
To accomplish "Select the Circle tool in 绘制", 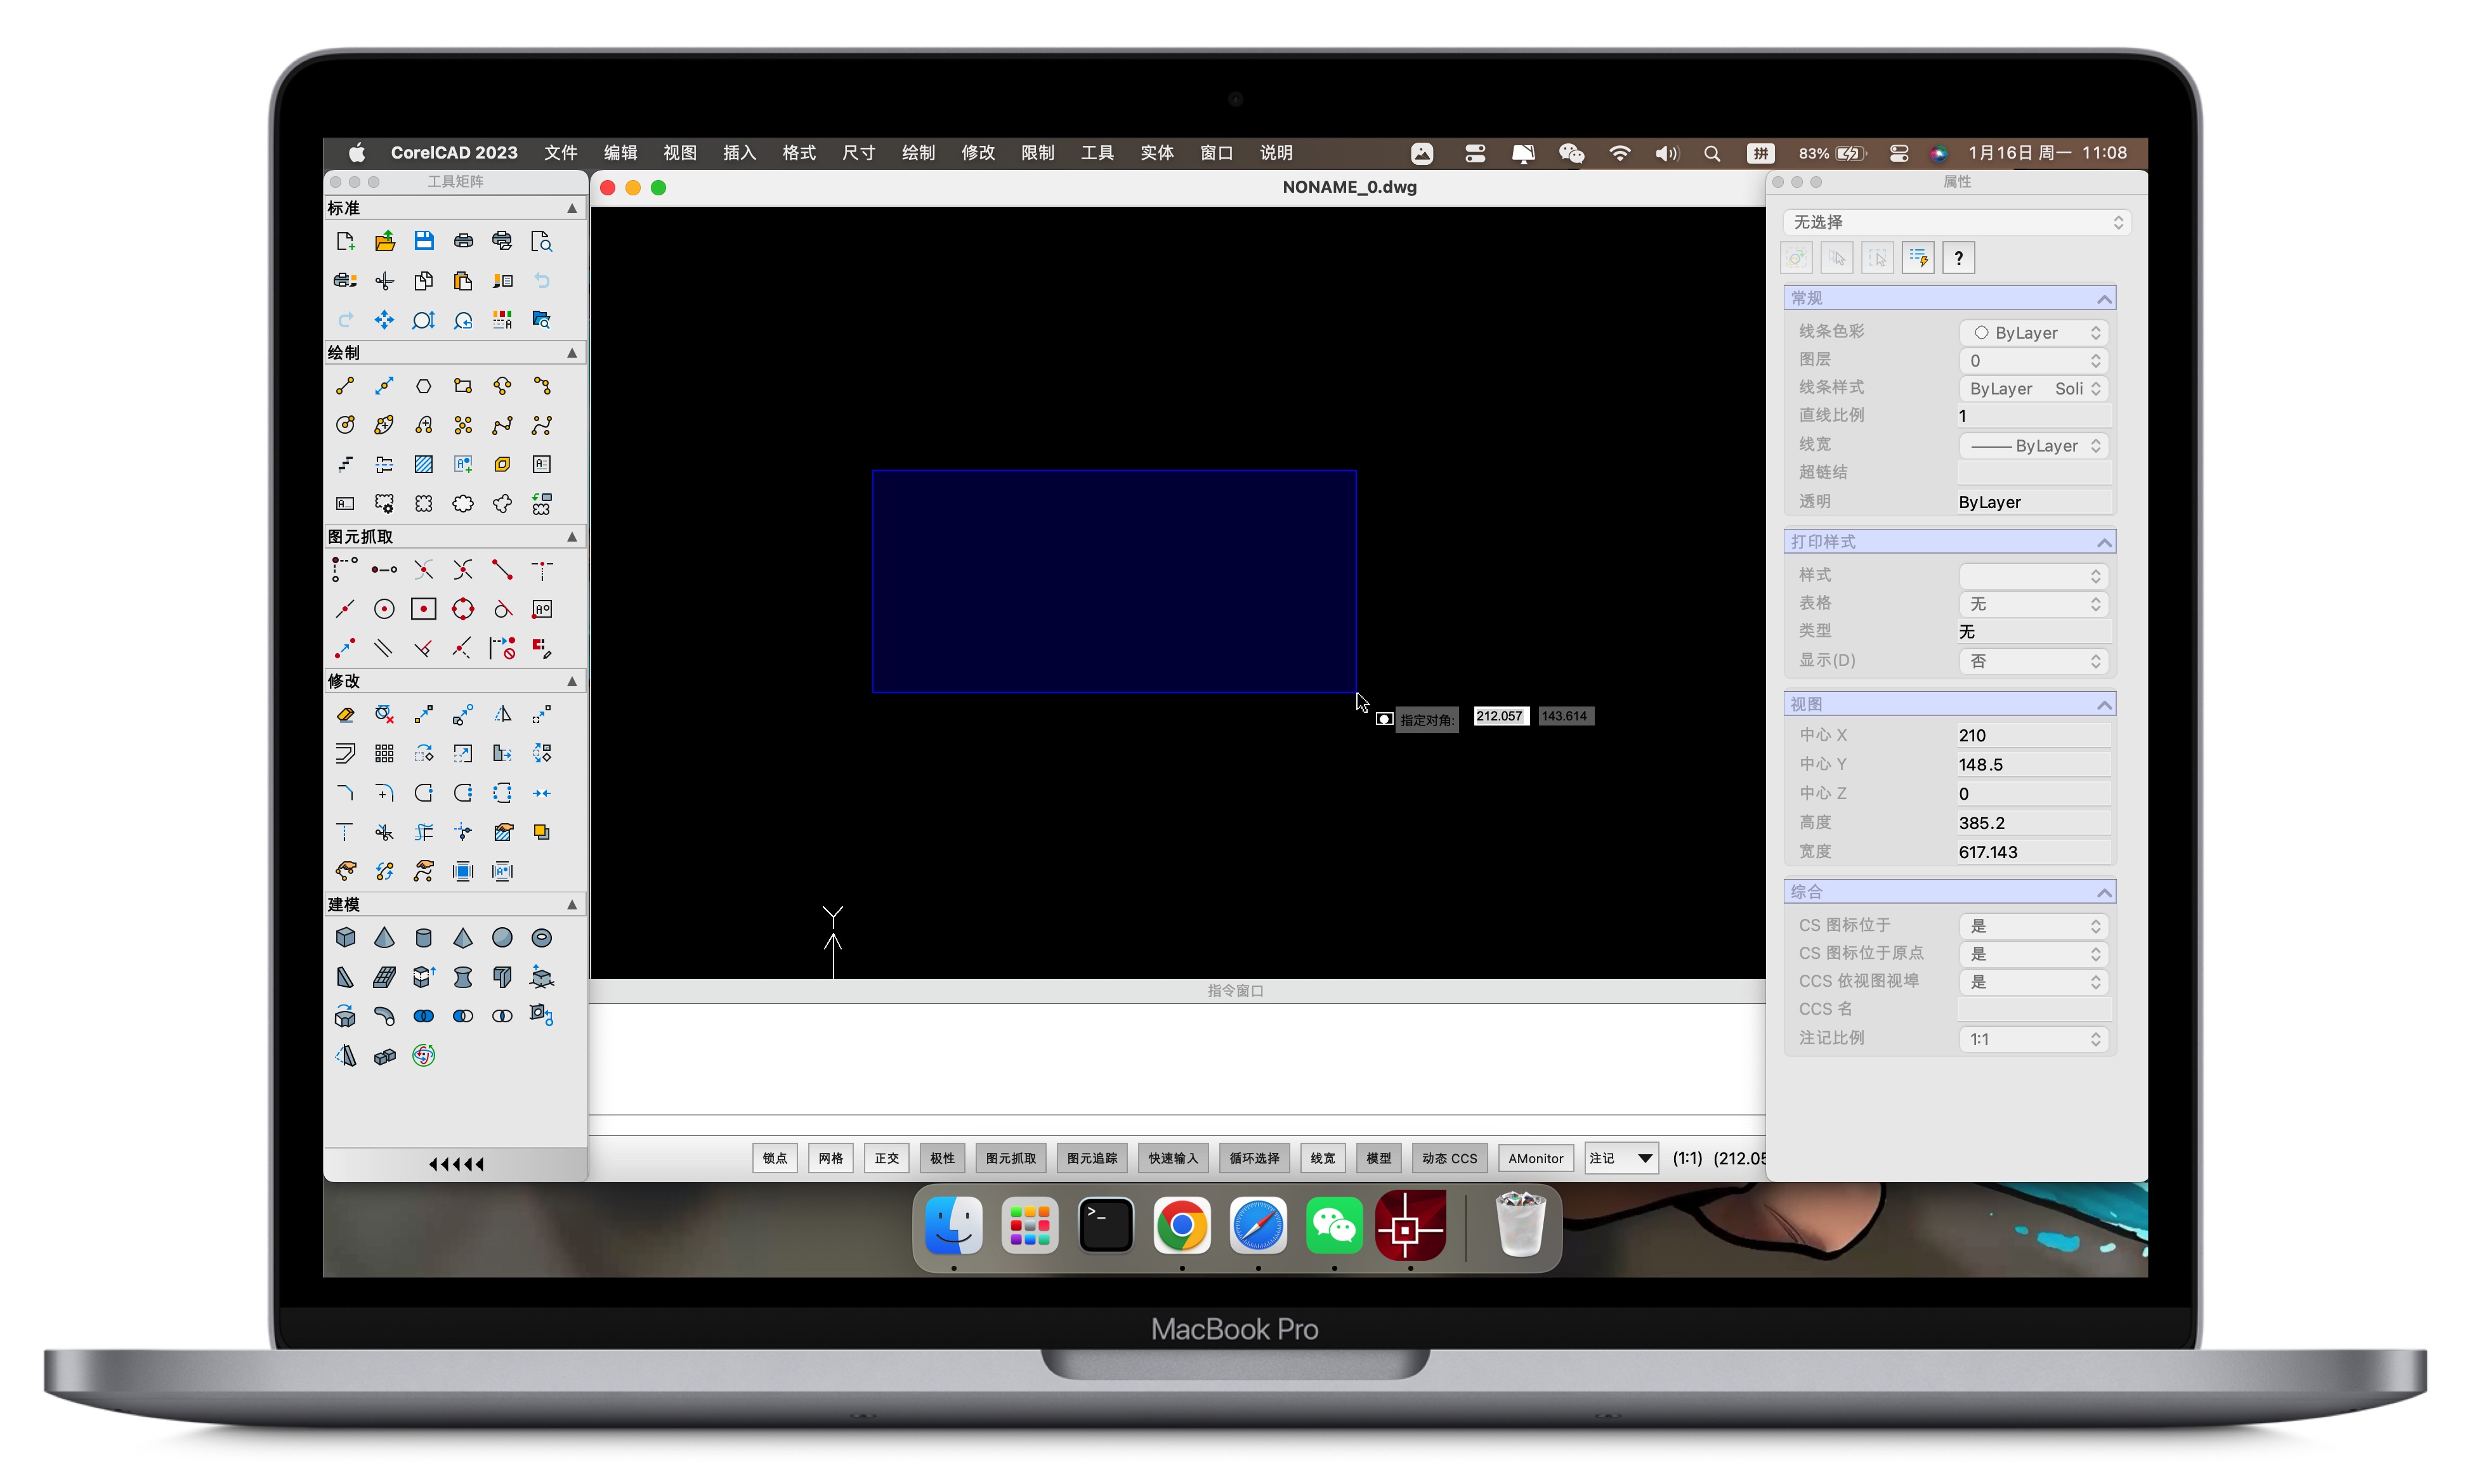I will coord(345,425).
